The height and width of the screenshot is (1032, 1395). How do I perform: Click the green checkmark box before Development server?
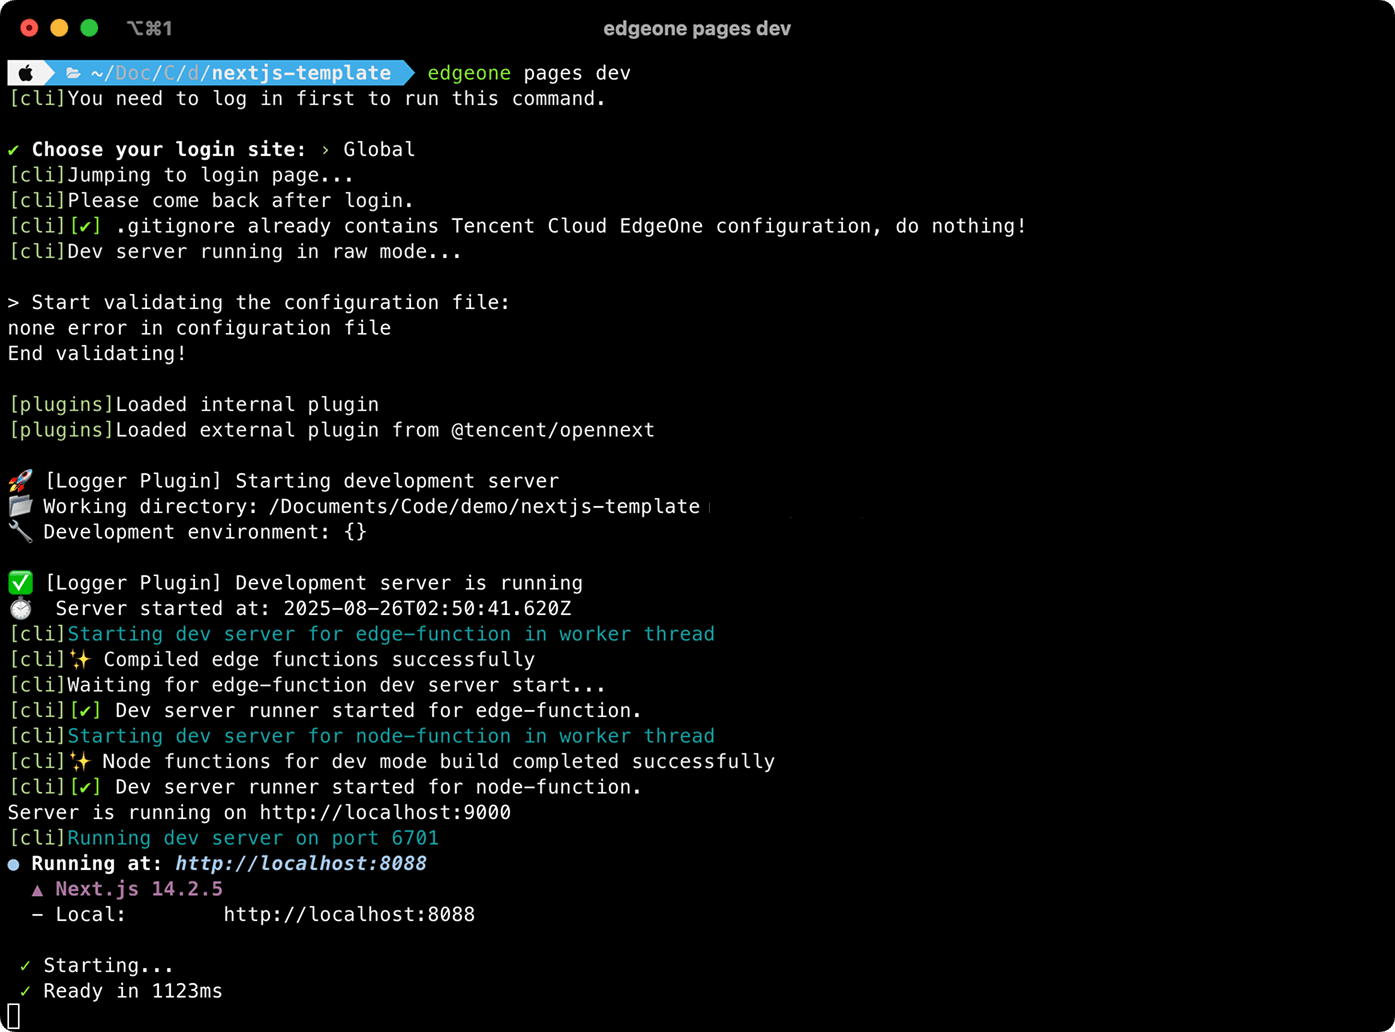pos(20,583)
